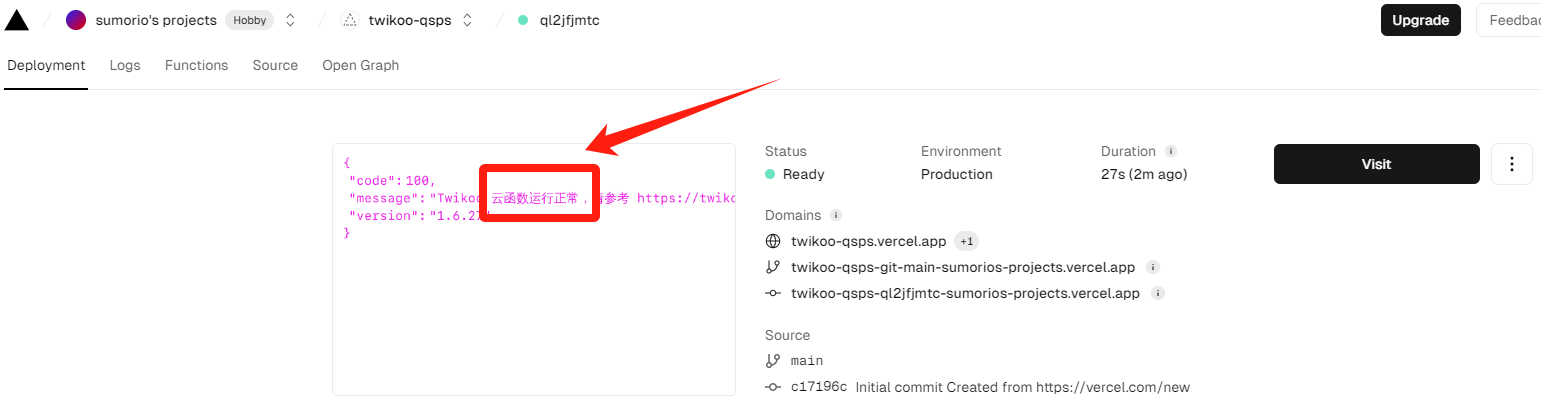Open the main branch source link
Image resolution: width=1541 pixels, height=411 pixels.
click(807, 361)
